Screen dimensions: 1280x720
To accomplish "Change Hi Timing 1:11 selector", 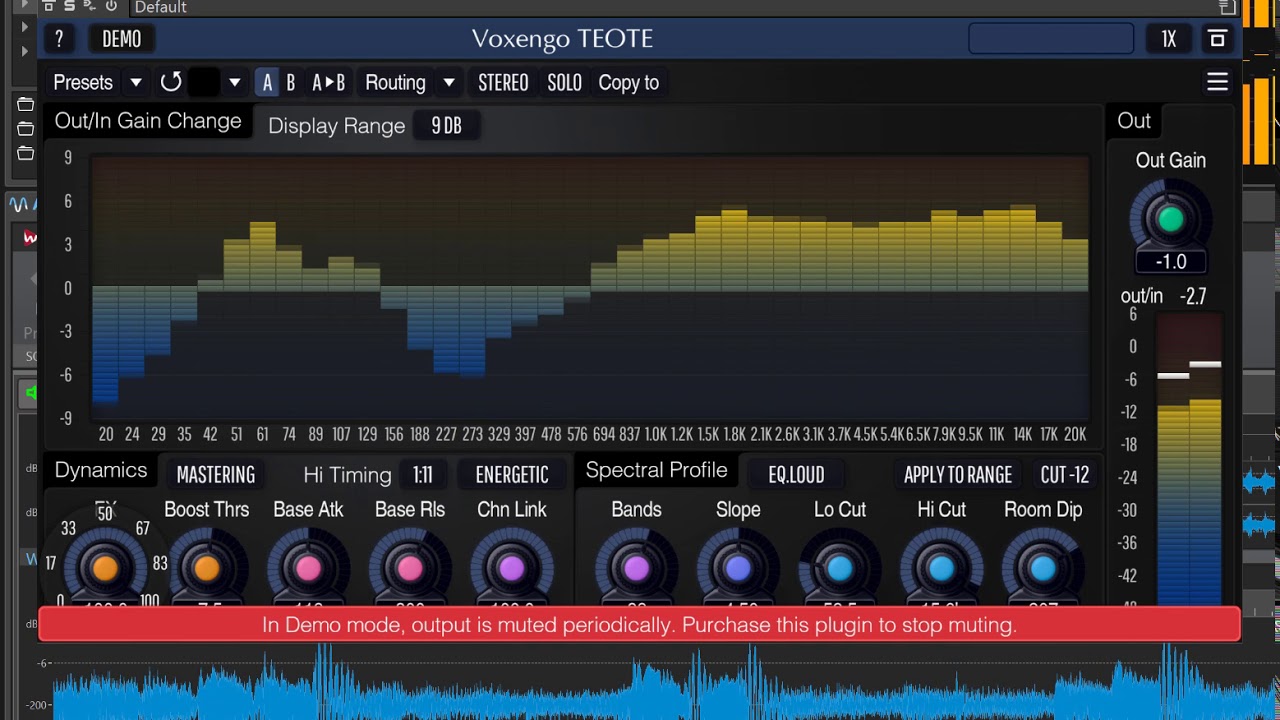I will (423, 475).
